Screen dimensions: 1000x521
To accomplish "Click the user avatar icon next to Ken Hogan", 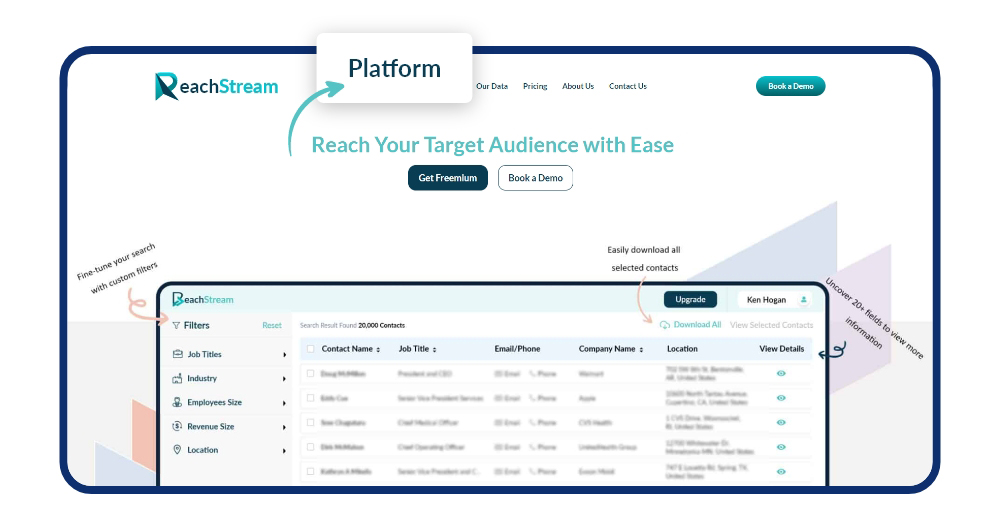I will coord(804,300).
